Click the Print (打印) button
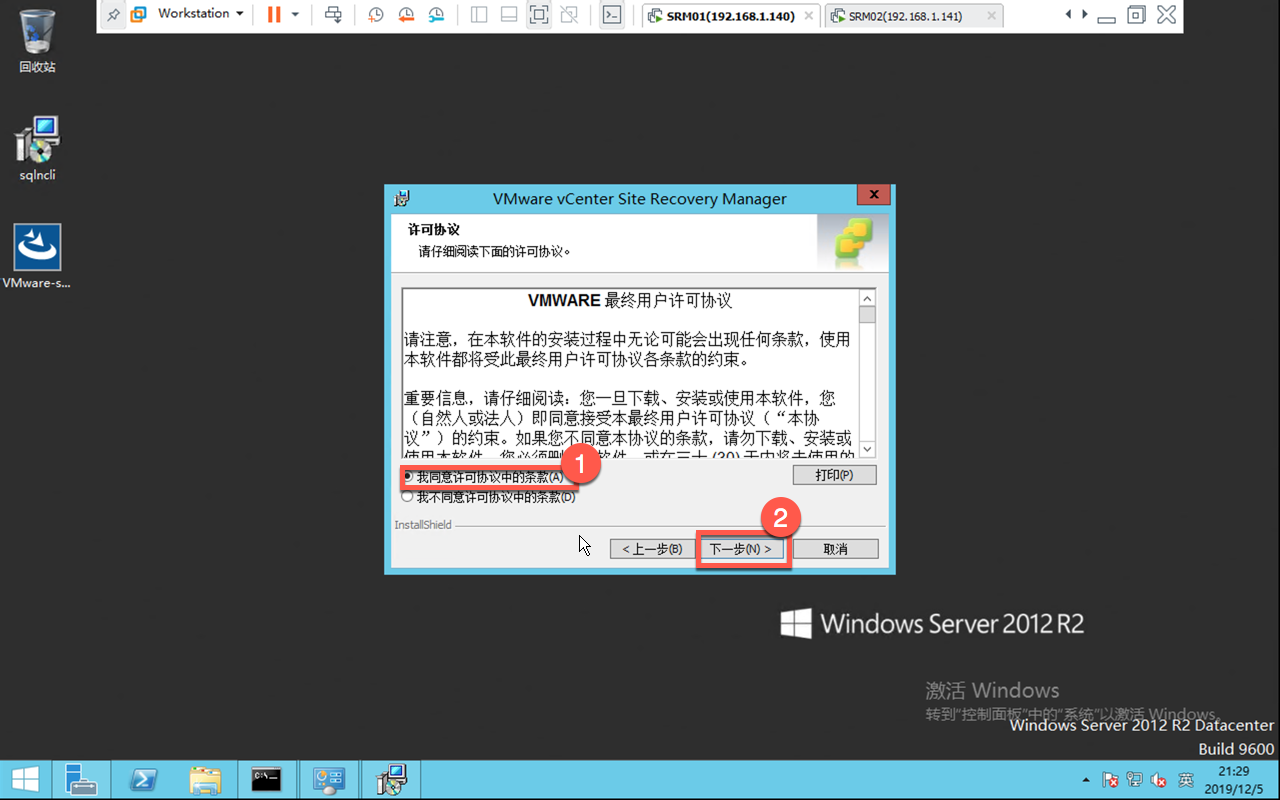Image resolution: width=1280 pixels, height=800 pixels. (x=834, y=475)
